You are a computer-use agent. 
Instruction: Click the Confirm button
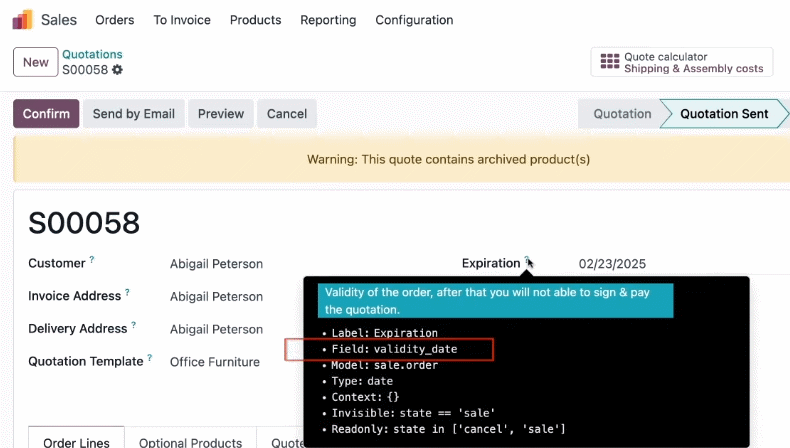tap(46, 113)
